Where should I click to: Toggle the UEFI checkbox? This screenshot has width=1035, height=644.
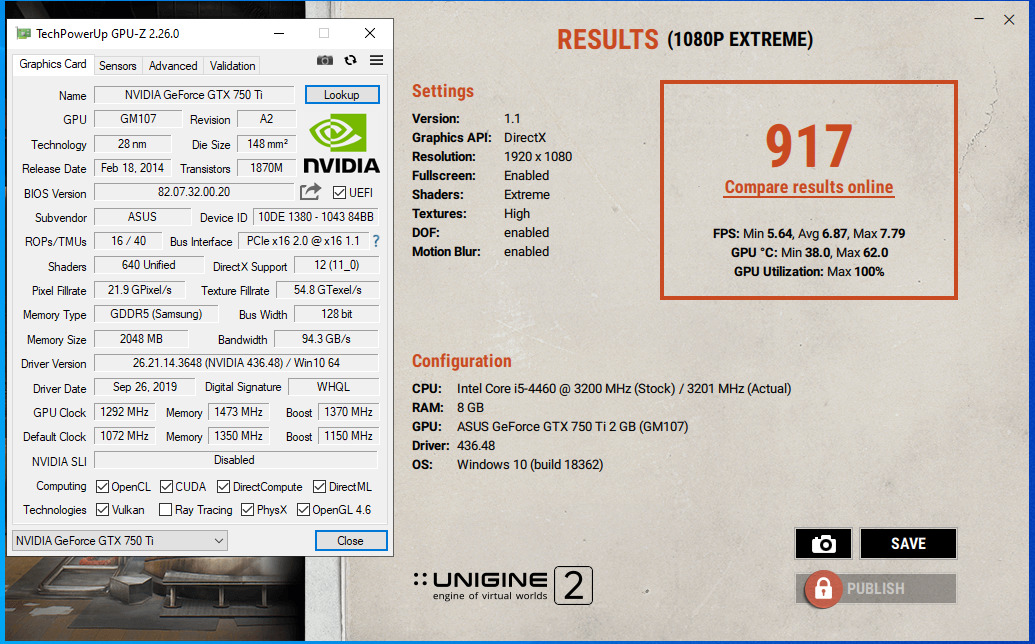click(339, 193)
